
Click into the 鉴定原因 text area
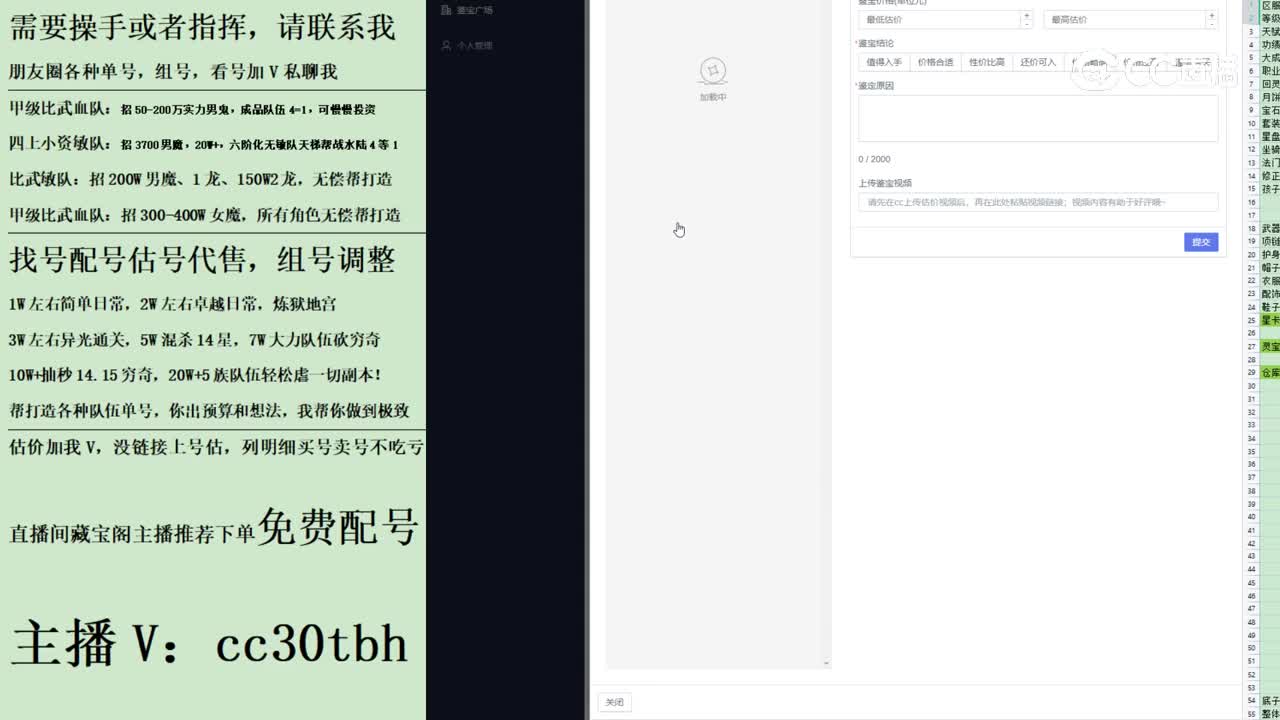(x=1038, y=119)
